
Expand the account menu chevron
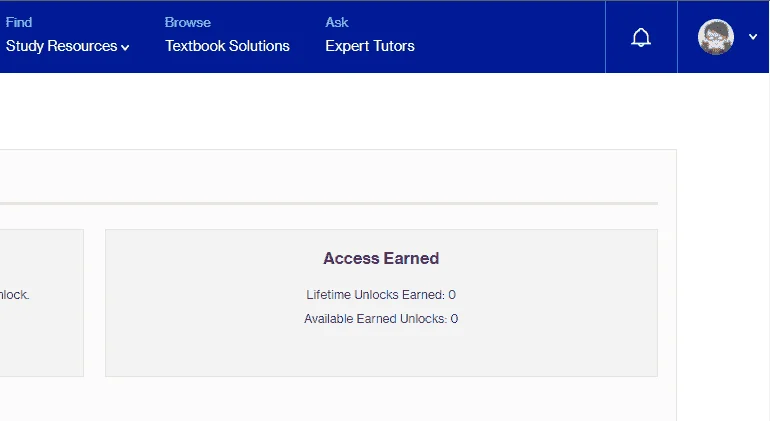tap(753, 37)
